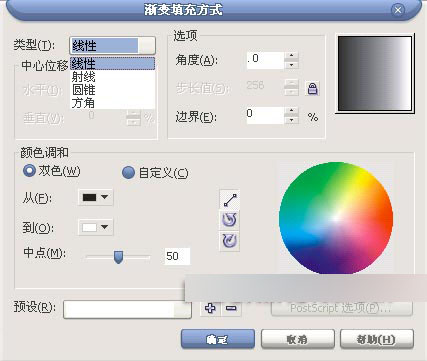Click the step value lock icon
The image size is (427, 361).
point(312,89)
